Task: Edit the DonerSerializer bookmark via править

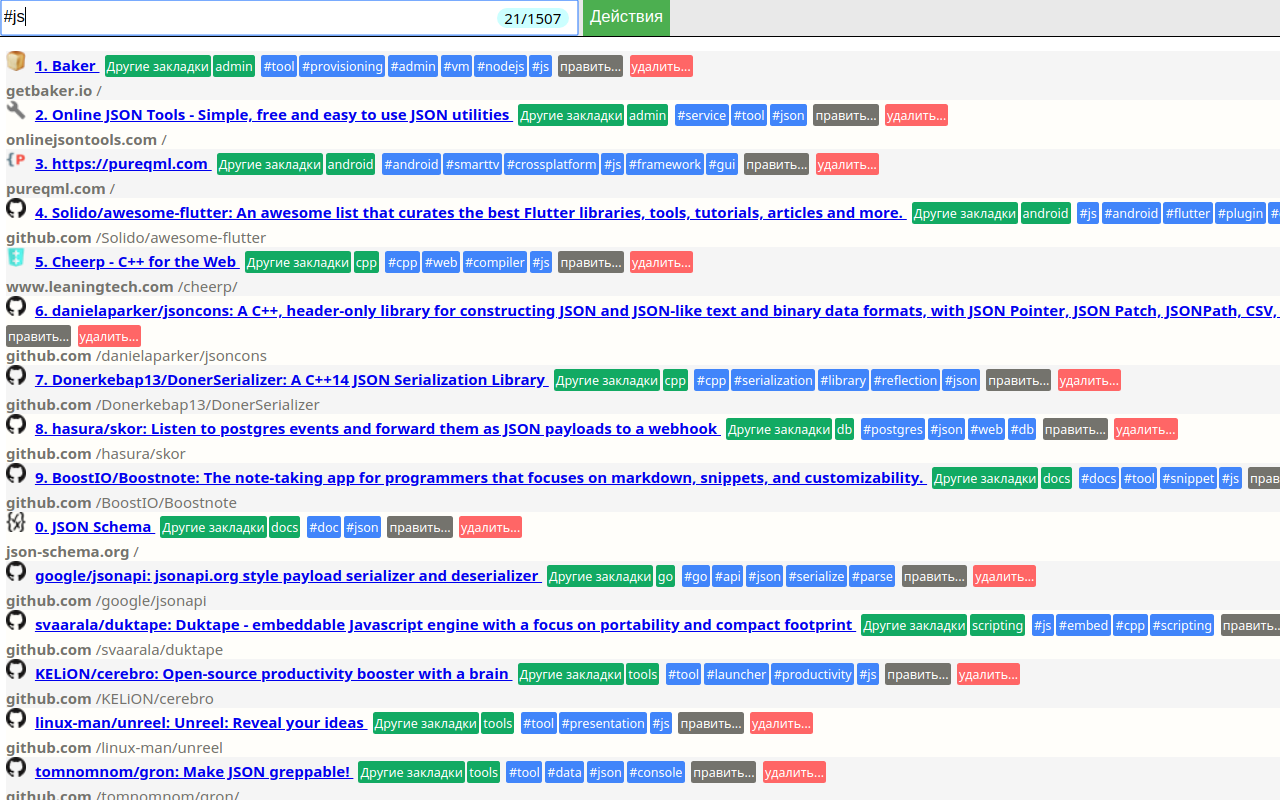Action: tap(1018, 380)
